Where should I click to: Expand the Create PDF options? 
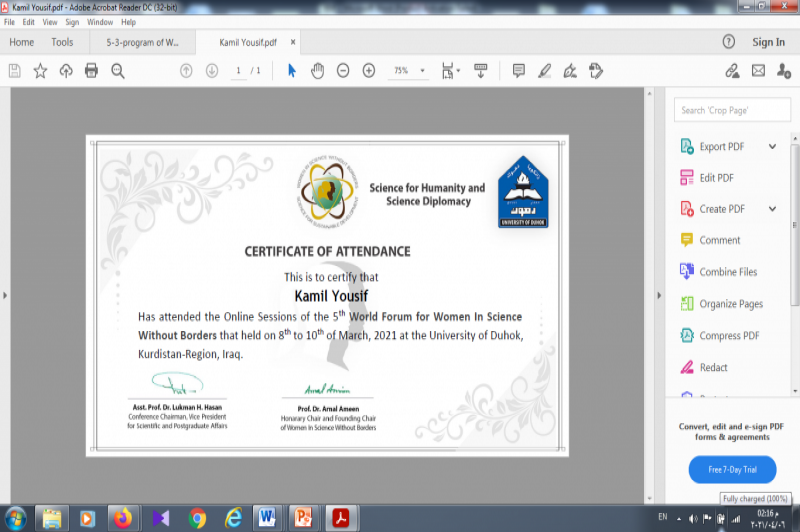point(772,209)
